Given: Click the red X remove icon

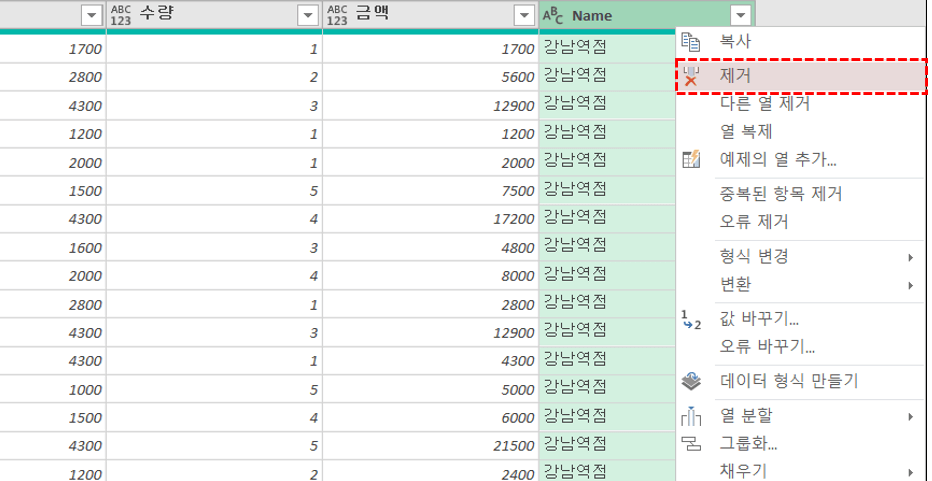Looking at the screenshot, I should point(690,75).
